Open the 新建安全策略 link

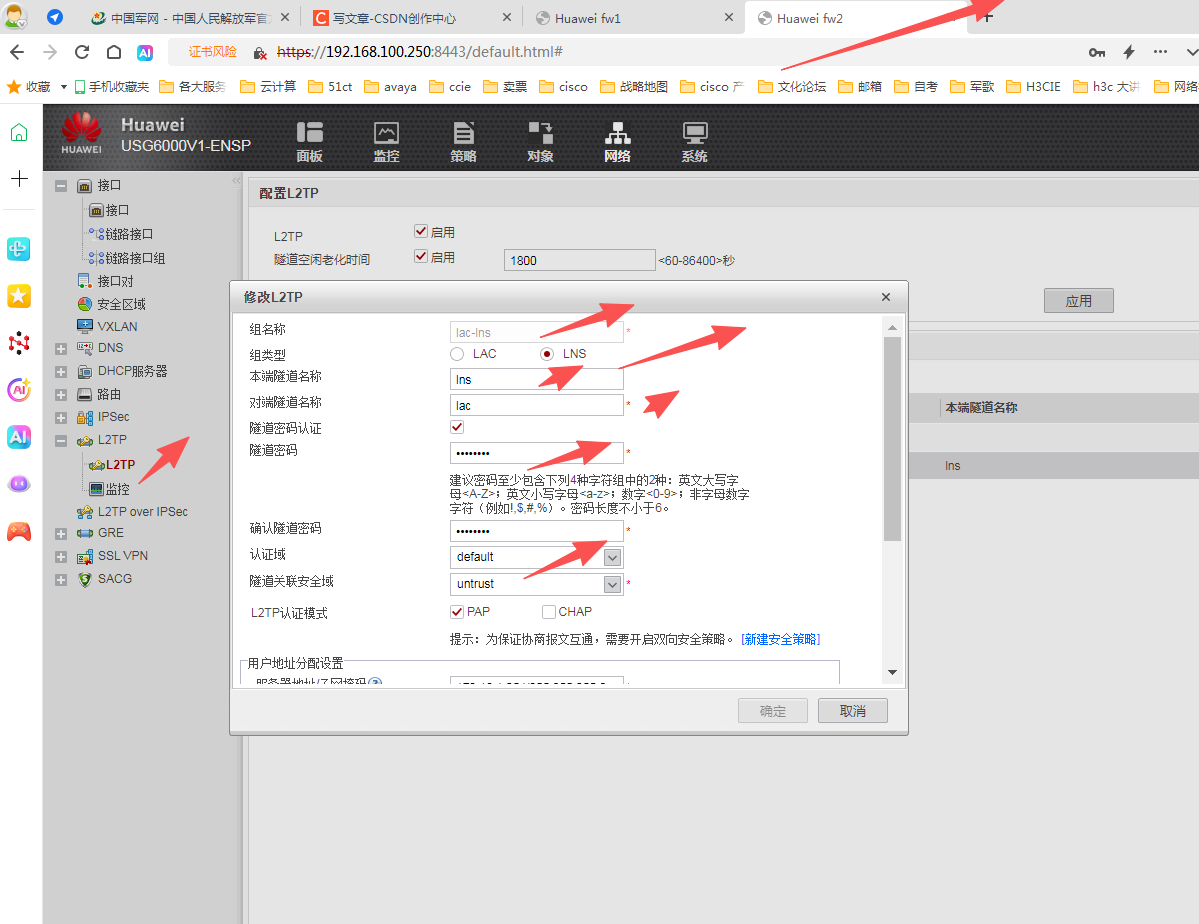780,639
